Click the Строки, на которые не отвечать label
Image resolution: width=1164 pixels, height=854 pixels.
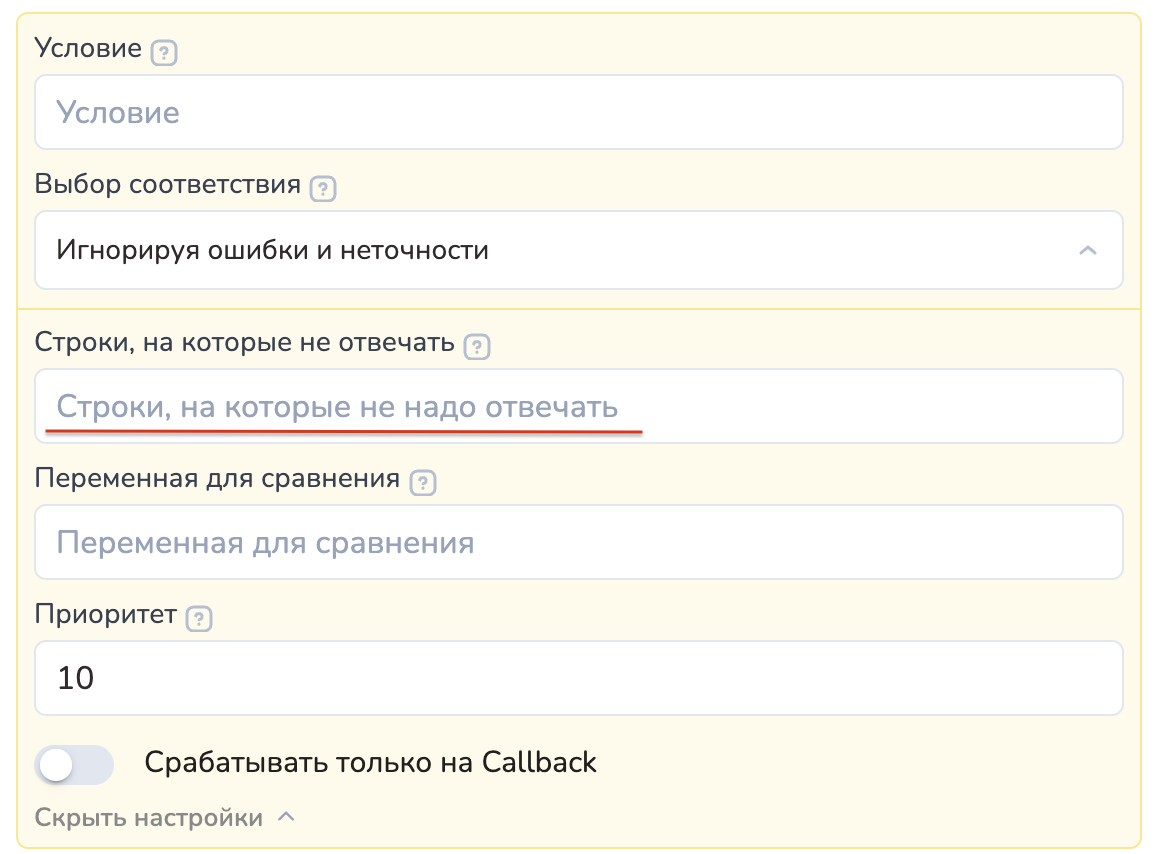coord(245,343)
